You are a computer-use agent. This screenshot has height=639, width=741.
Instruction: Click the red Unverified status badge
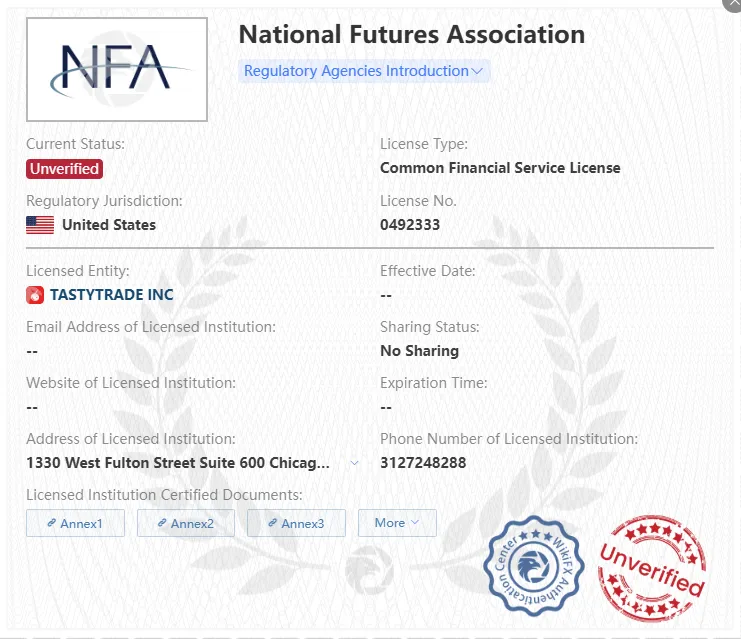pyautogui.click(x=64, y=169)
